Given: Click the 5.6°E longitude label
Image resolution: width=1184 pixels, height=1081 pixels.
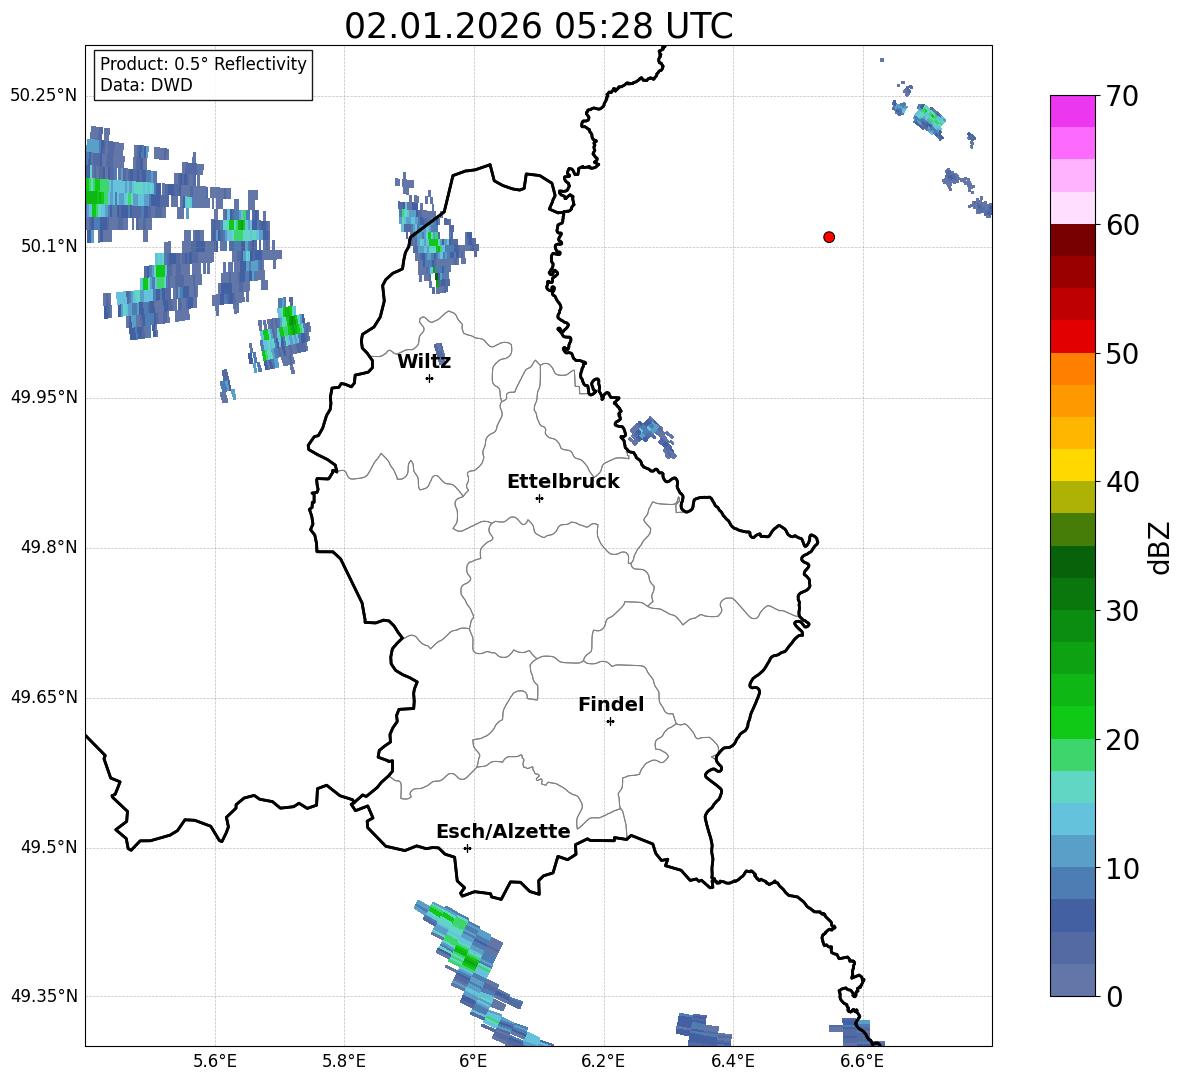Looking at the screenshot, I should (215, 1061).
